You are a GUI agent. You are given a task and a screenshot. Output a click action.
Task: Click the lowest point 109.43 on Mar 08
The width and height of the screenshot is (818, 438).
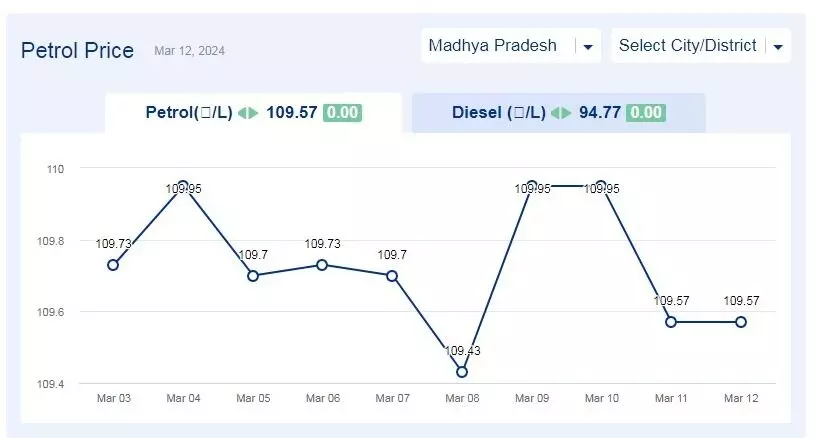click(x=462, y=372)
